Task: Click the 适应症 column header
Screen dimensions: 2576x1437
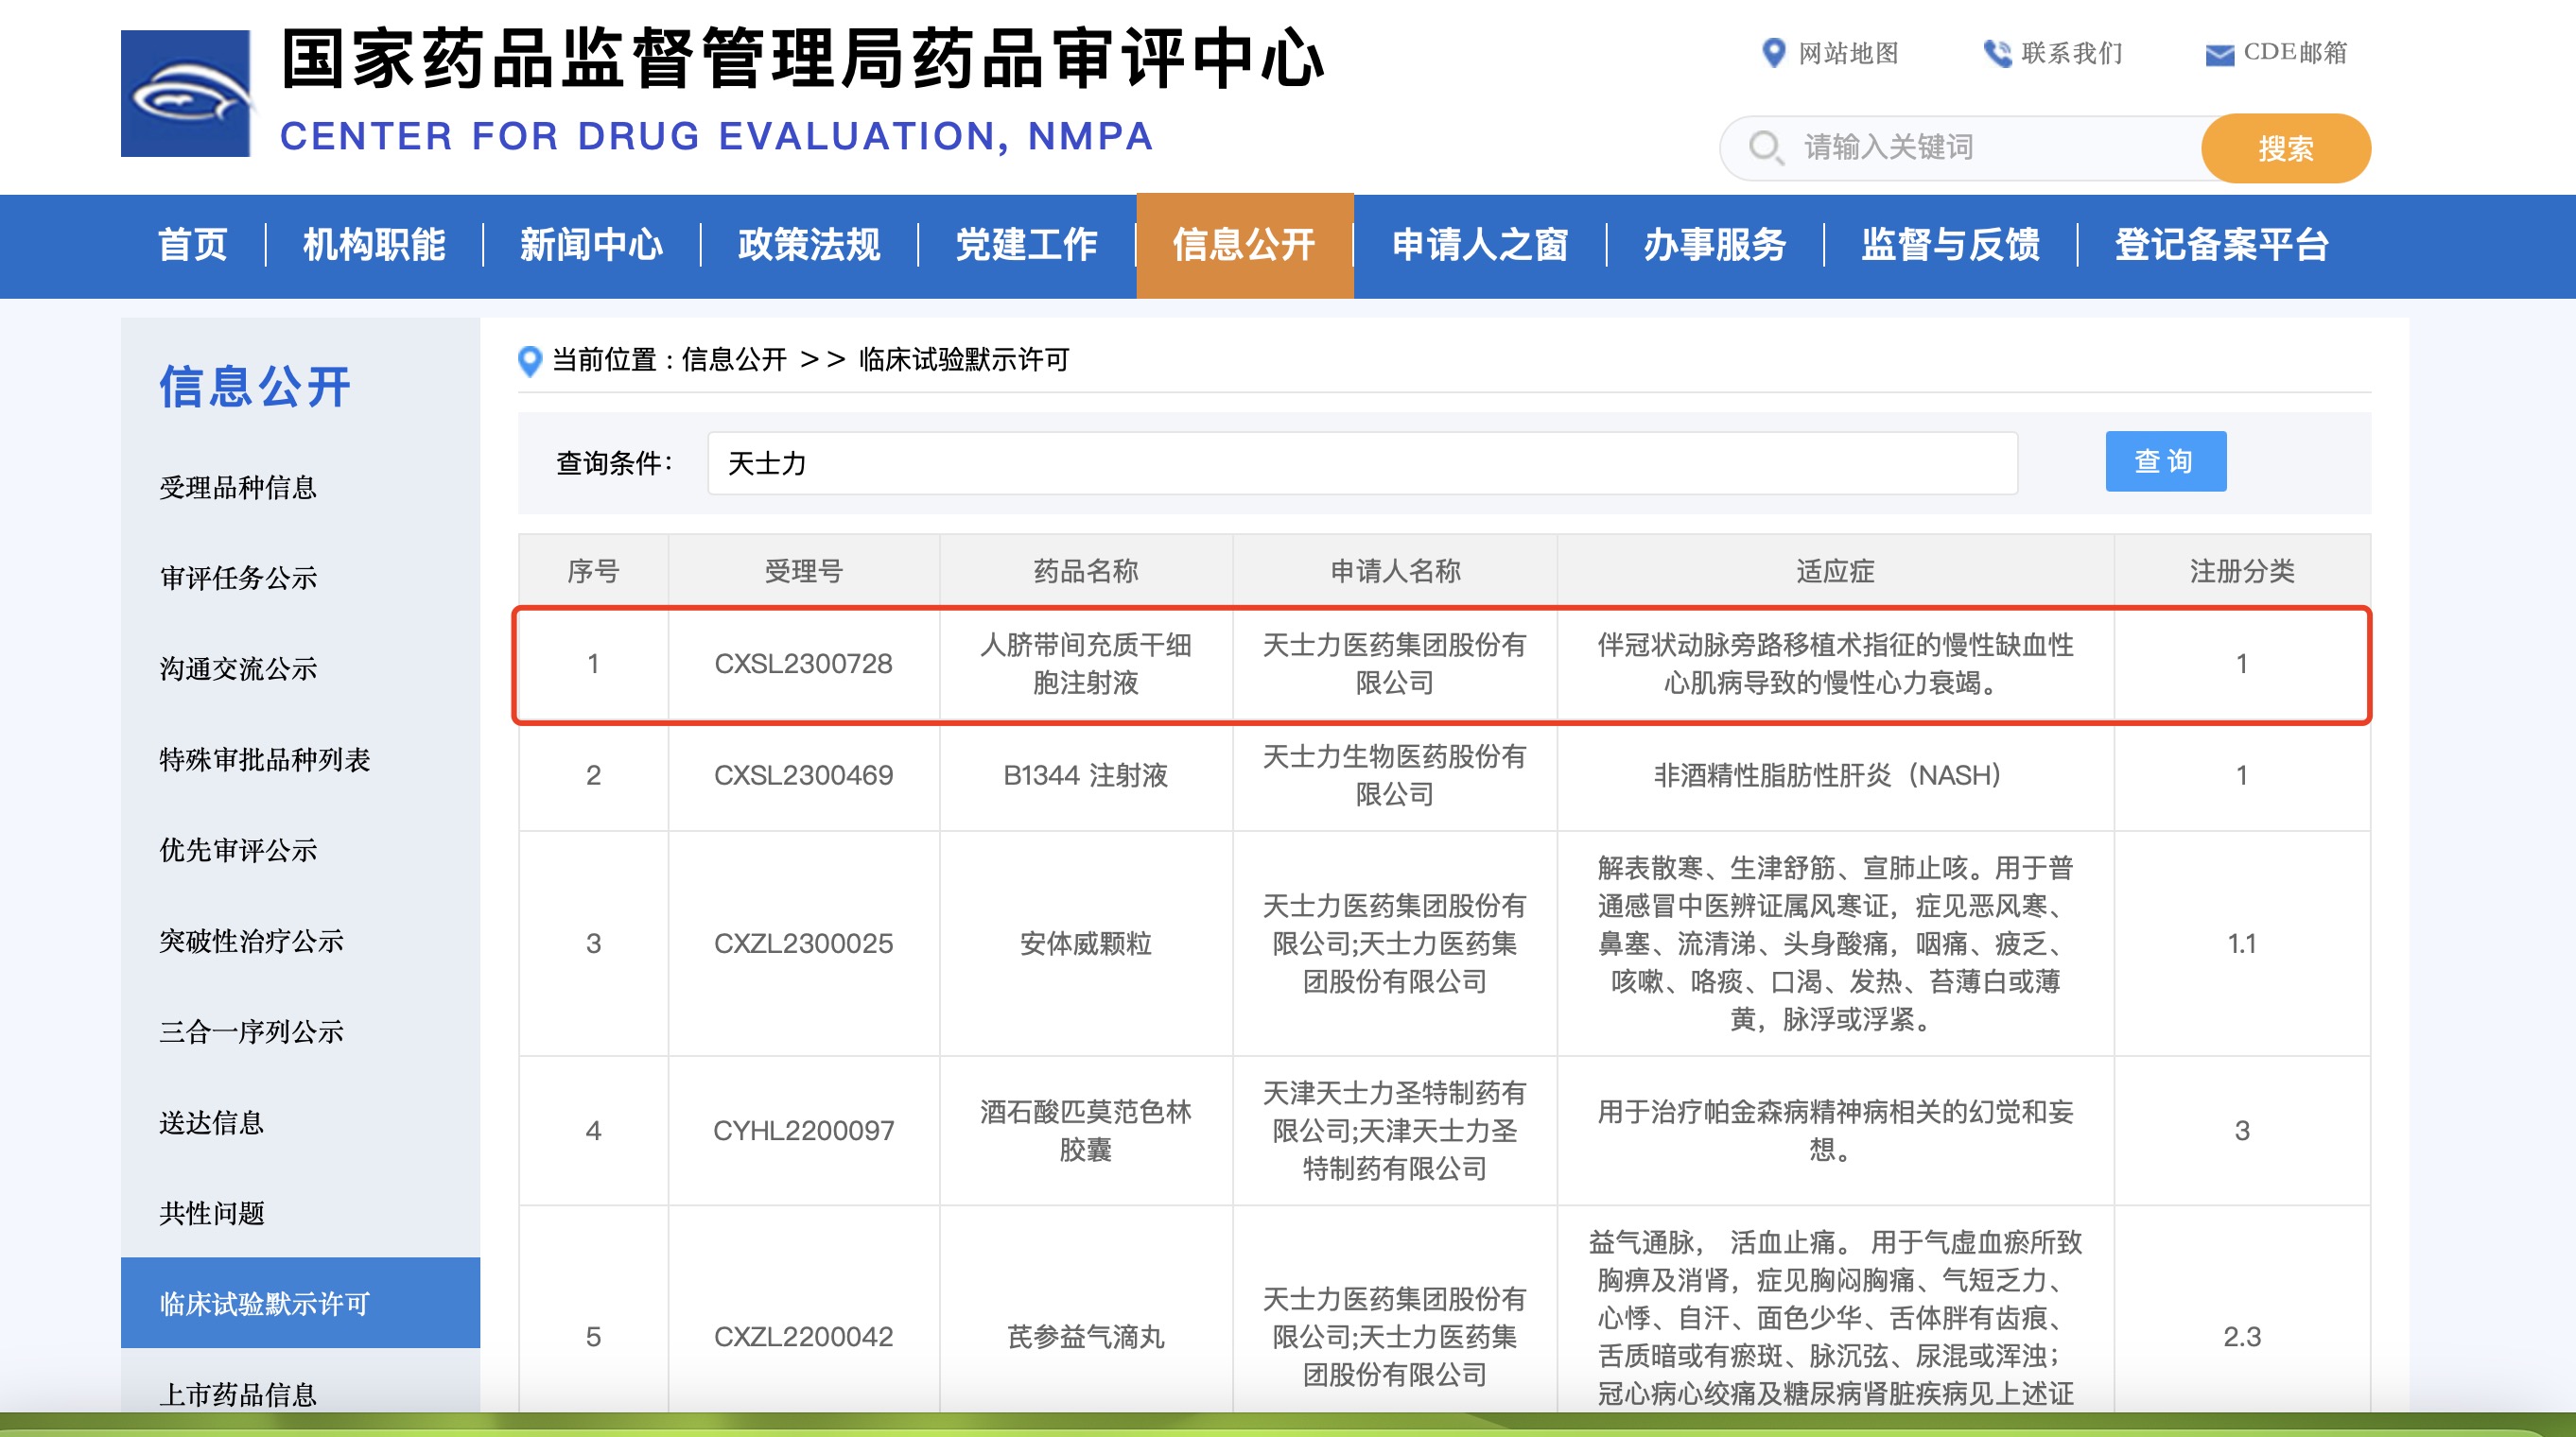Action: click(x=1834, y=571)
